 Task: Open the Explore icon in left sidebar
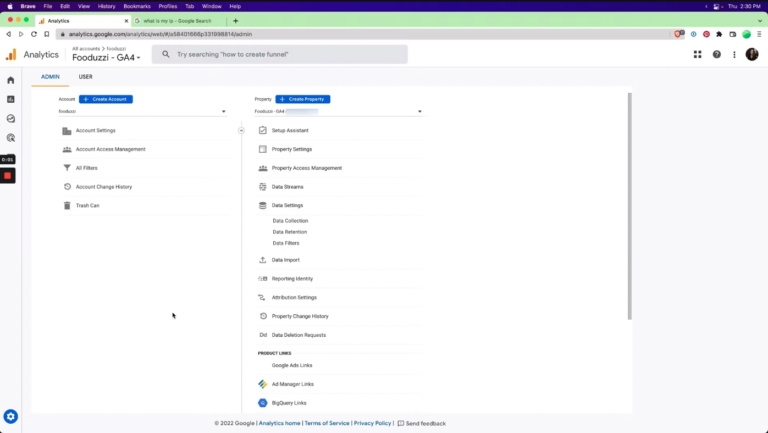point(11,119)
